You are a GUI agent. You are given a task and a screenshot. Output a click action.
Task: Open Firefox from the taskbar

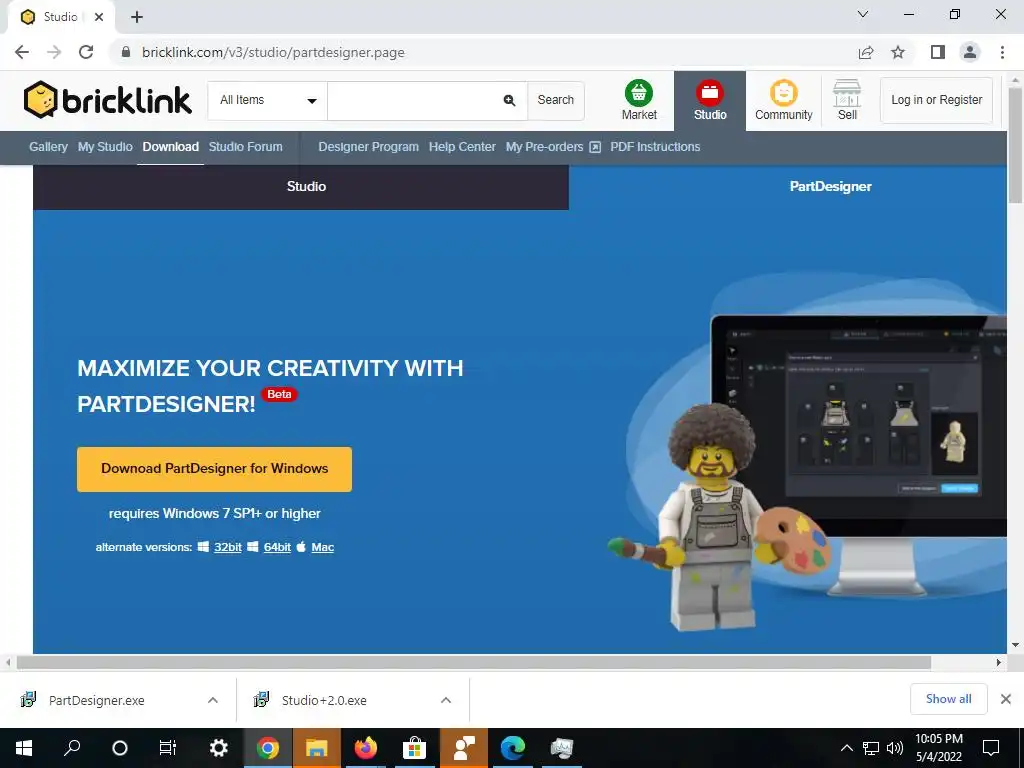(x=366, y=748)
